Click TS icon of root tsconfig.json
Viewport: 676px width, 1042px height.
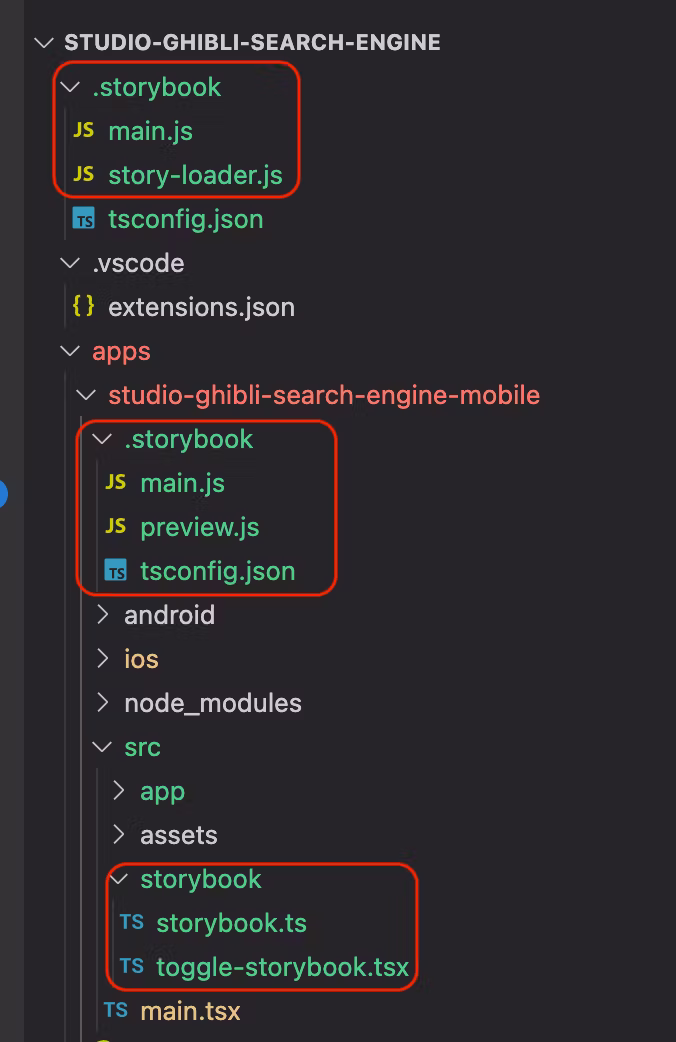tap(84, 220)
